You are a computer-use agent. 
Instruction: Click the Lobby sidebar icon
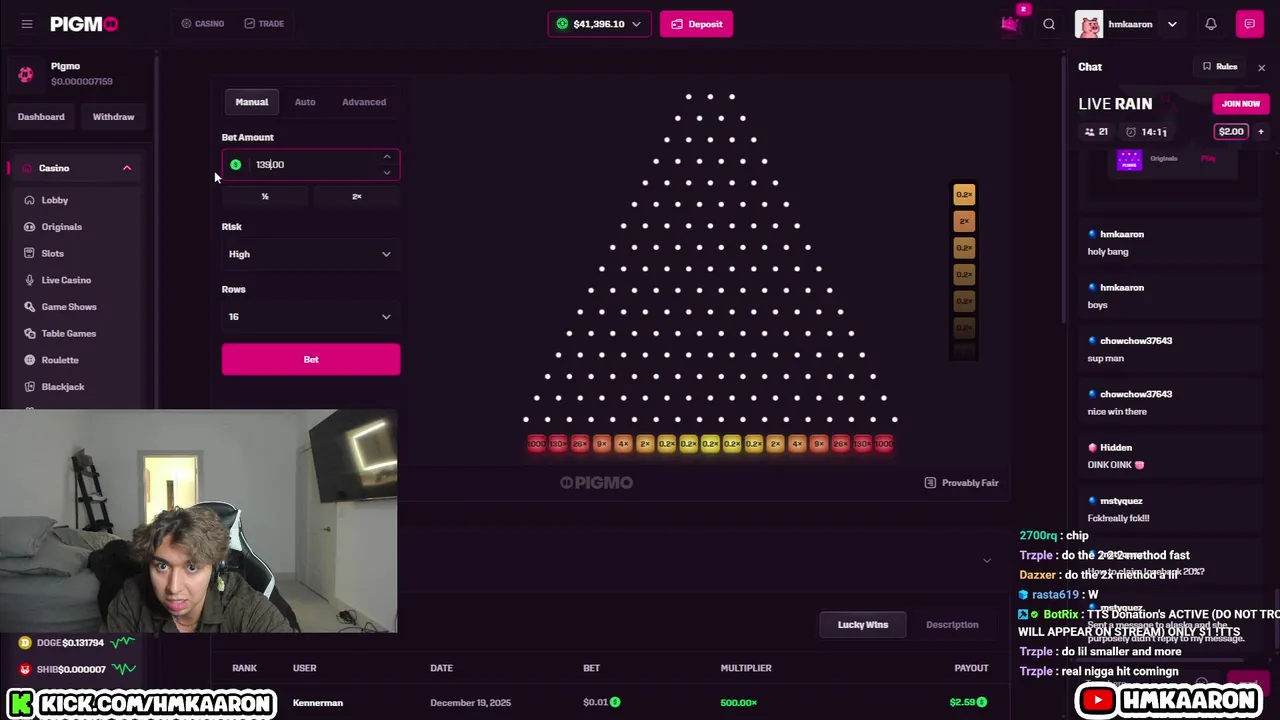[29, 200]
